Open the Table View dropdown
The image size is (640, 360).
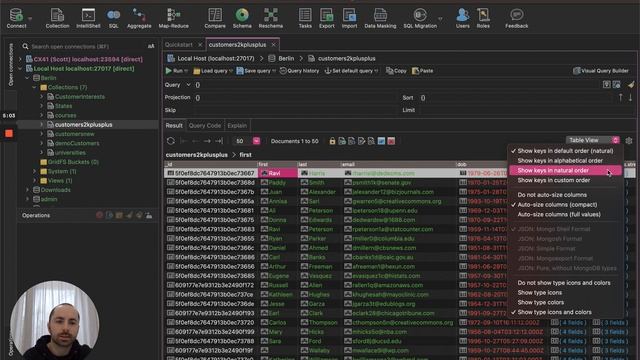point(593,140)
